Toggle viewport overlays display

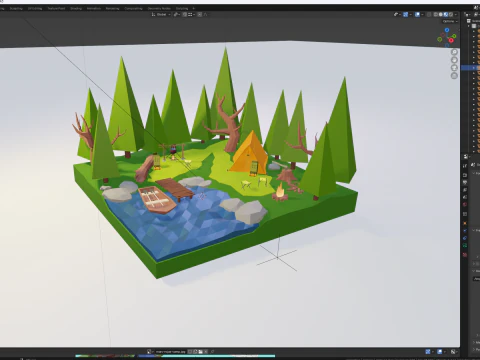(x=417, y=14)
